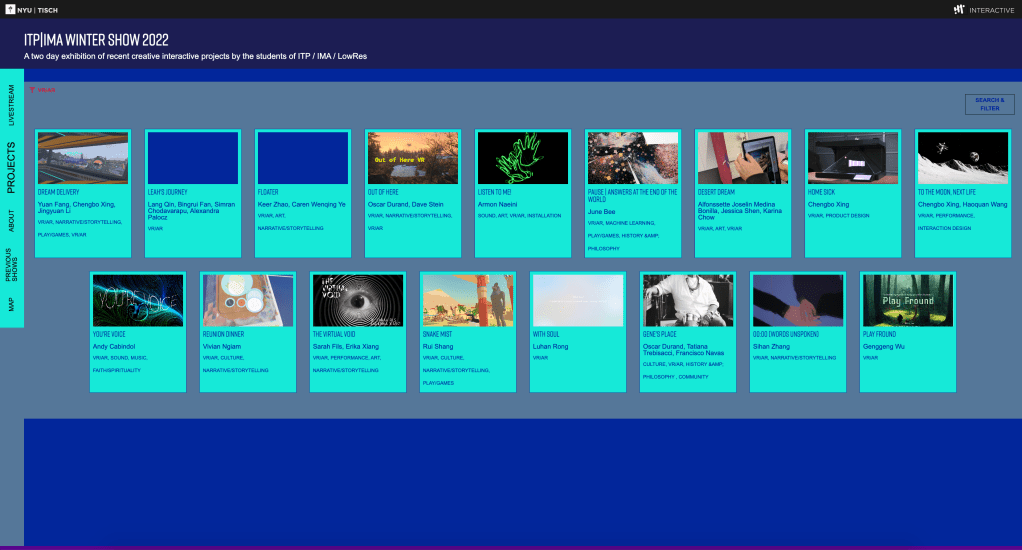The width and height of the screenshot is (1022, 550).
Task: Select the To The Moon, Next Life thumbnail
Action: coord(962,158)
